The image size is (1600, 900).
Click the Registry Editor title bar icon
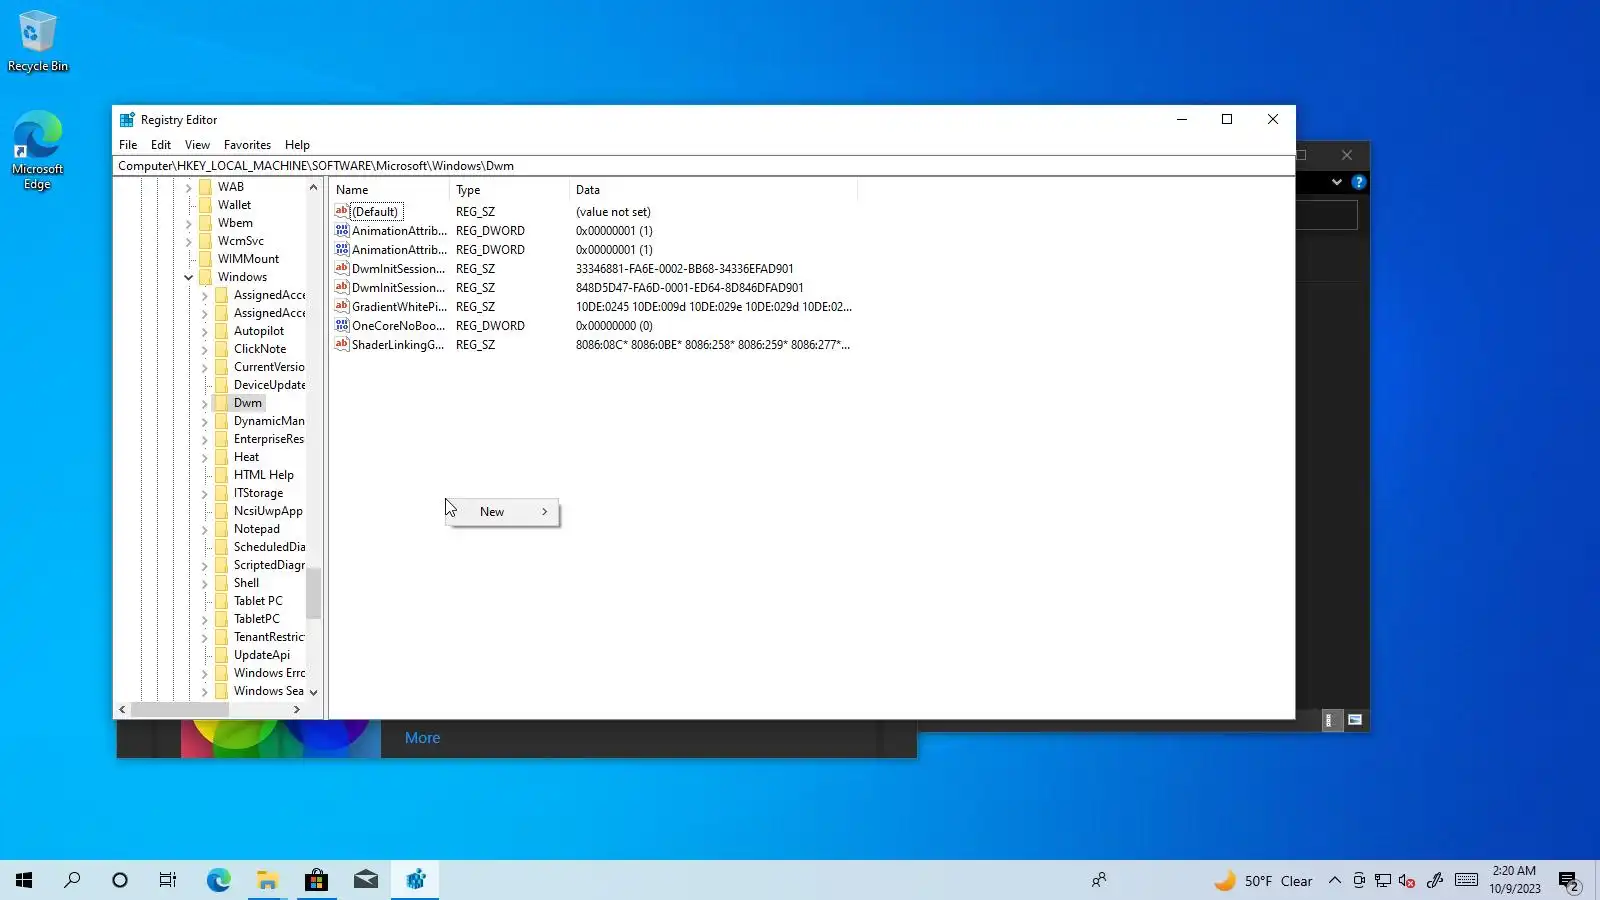pyautogui.click(x=127, y=120)
